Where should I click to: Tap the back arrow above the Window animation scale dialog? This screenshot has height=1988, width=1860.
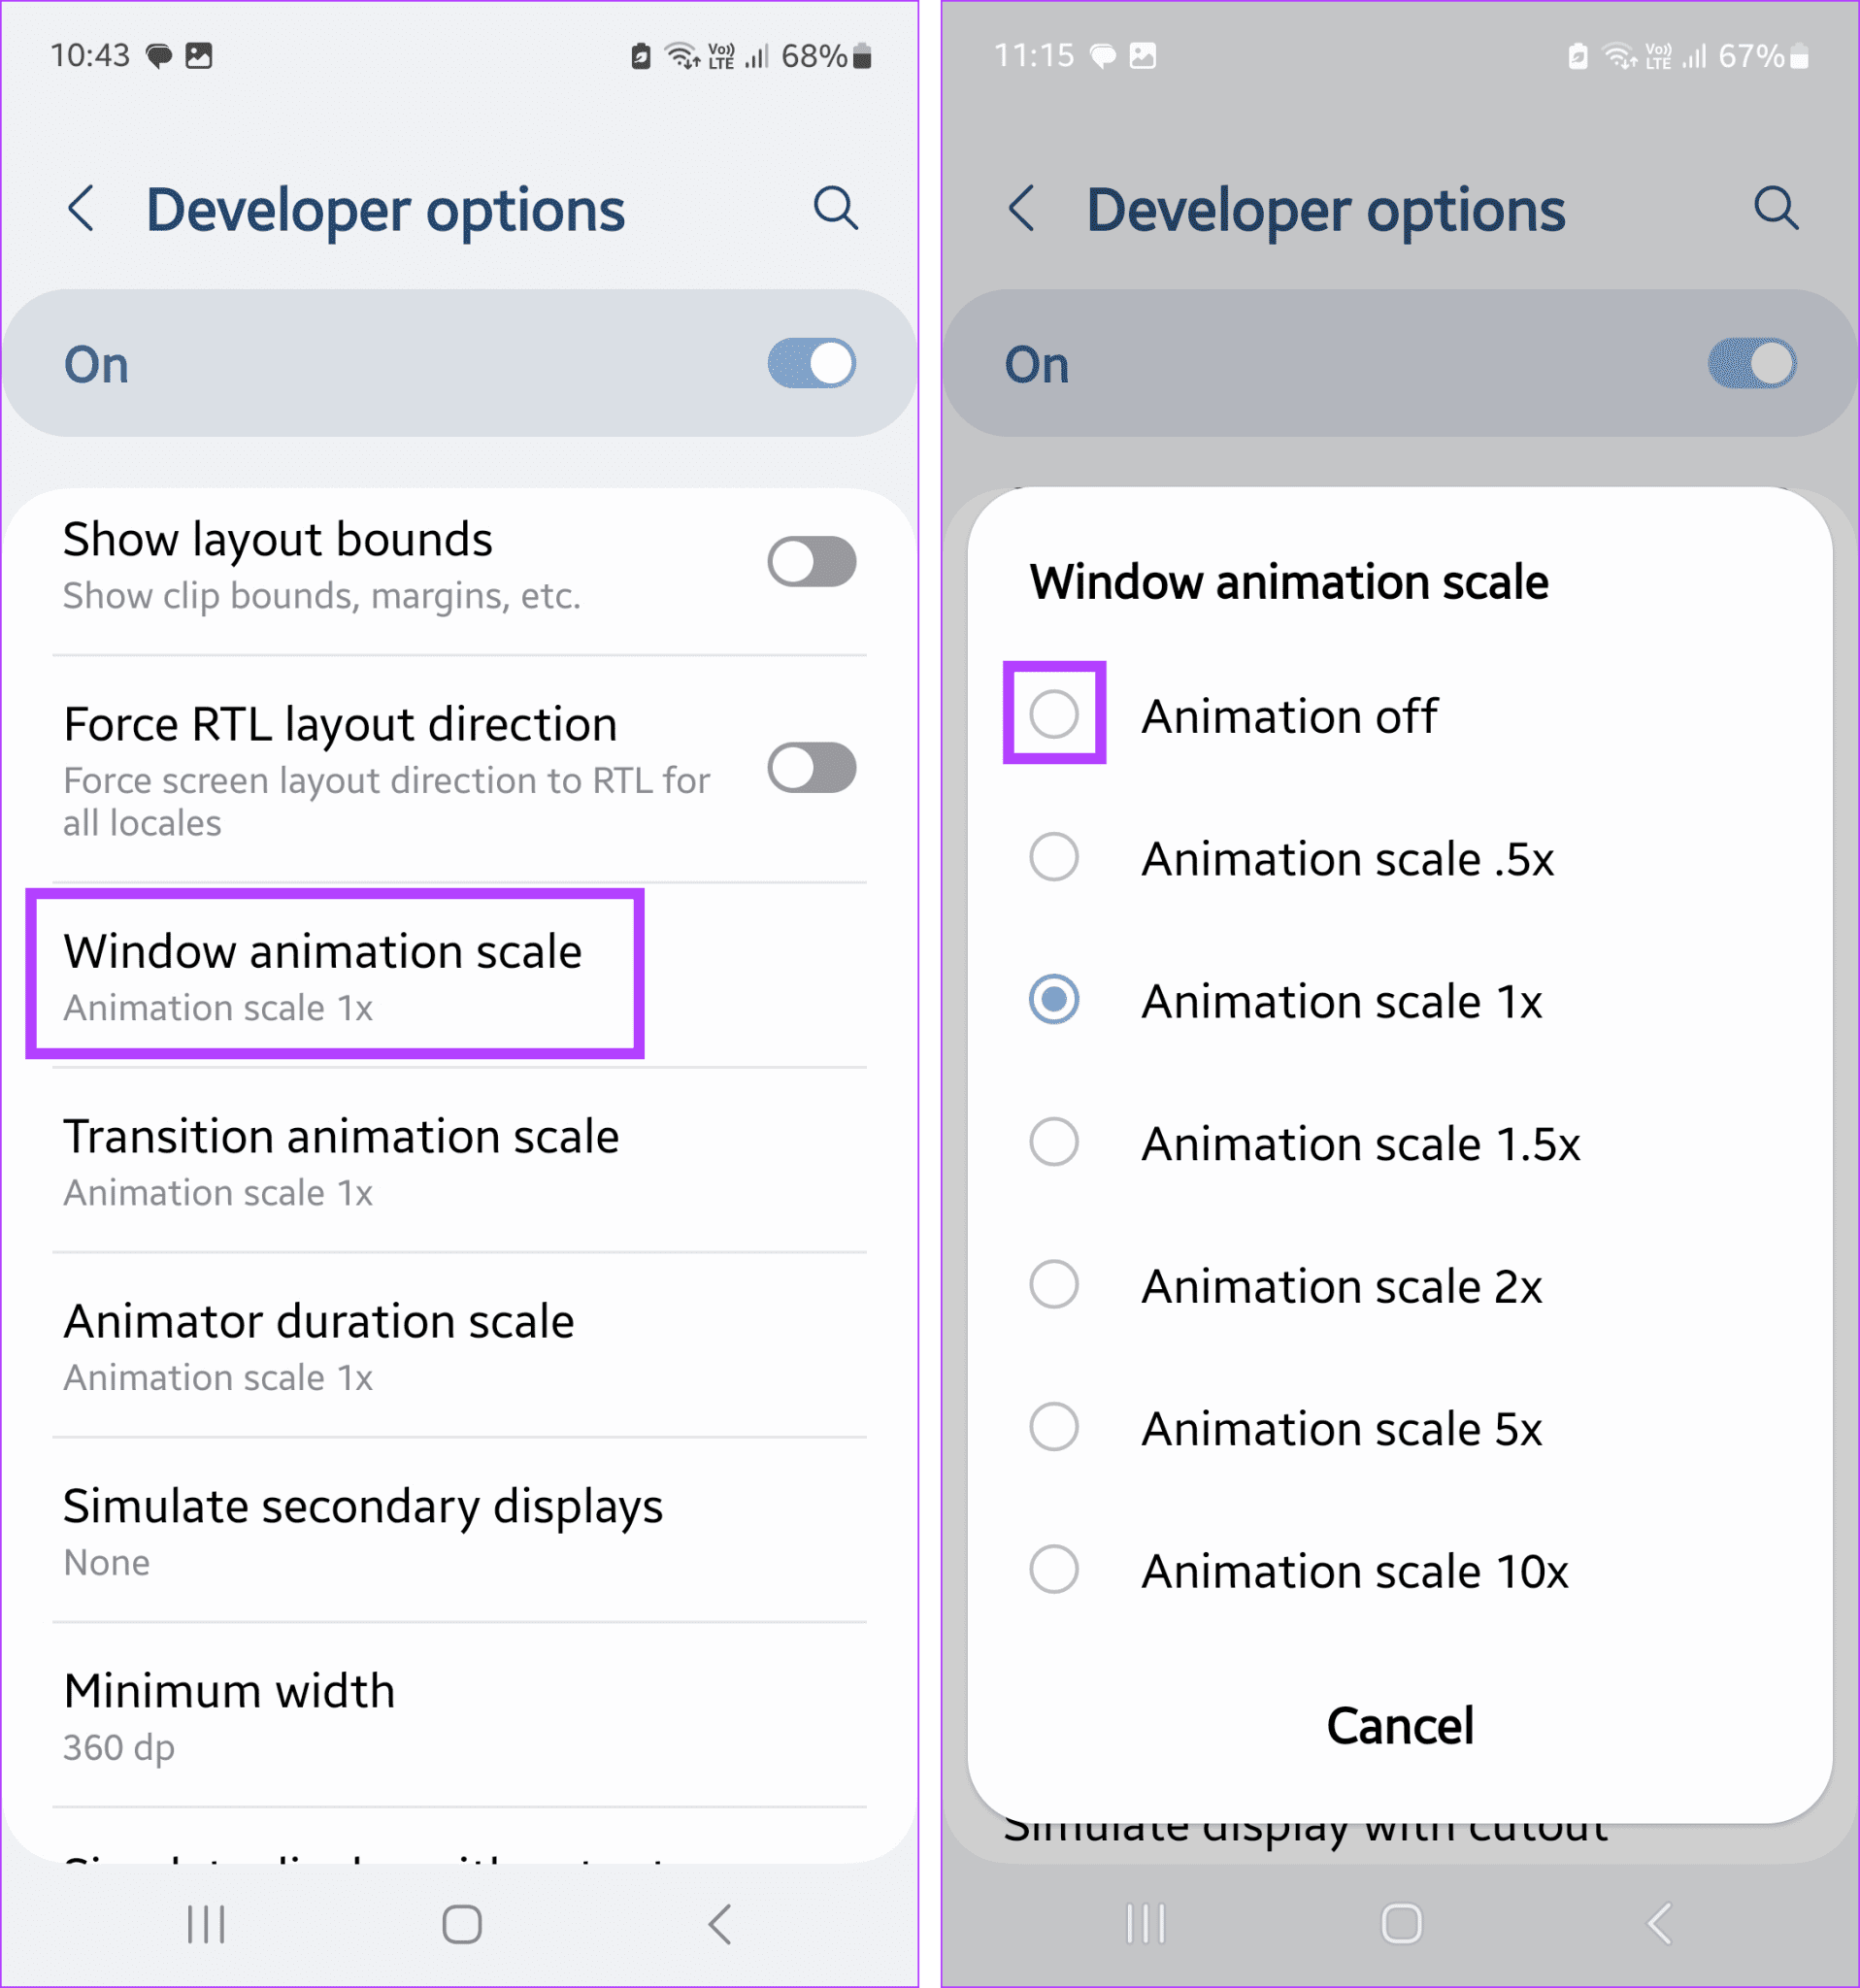click(x=1022, y=209)
